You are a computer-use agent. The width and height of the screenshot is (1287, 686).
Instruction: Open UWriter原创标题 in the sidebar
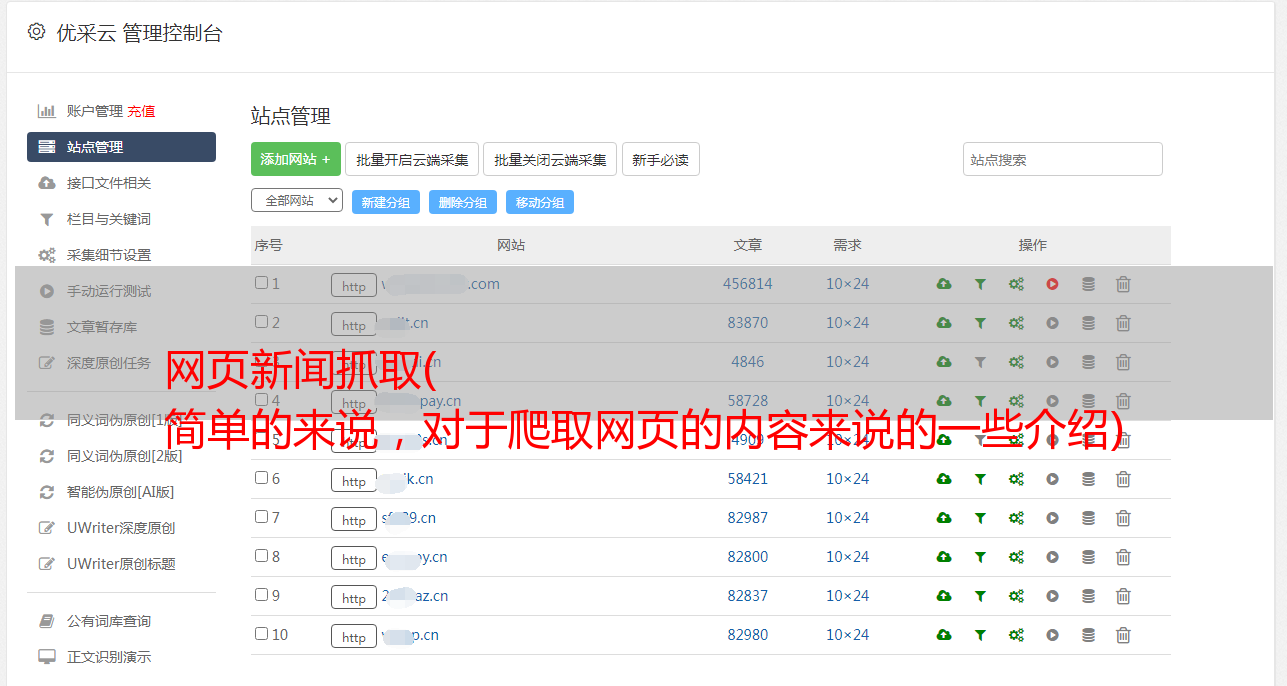click(x=121, y=564)
